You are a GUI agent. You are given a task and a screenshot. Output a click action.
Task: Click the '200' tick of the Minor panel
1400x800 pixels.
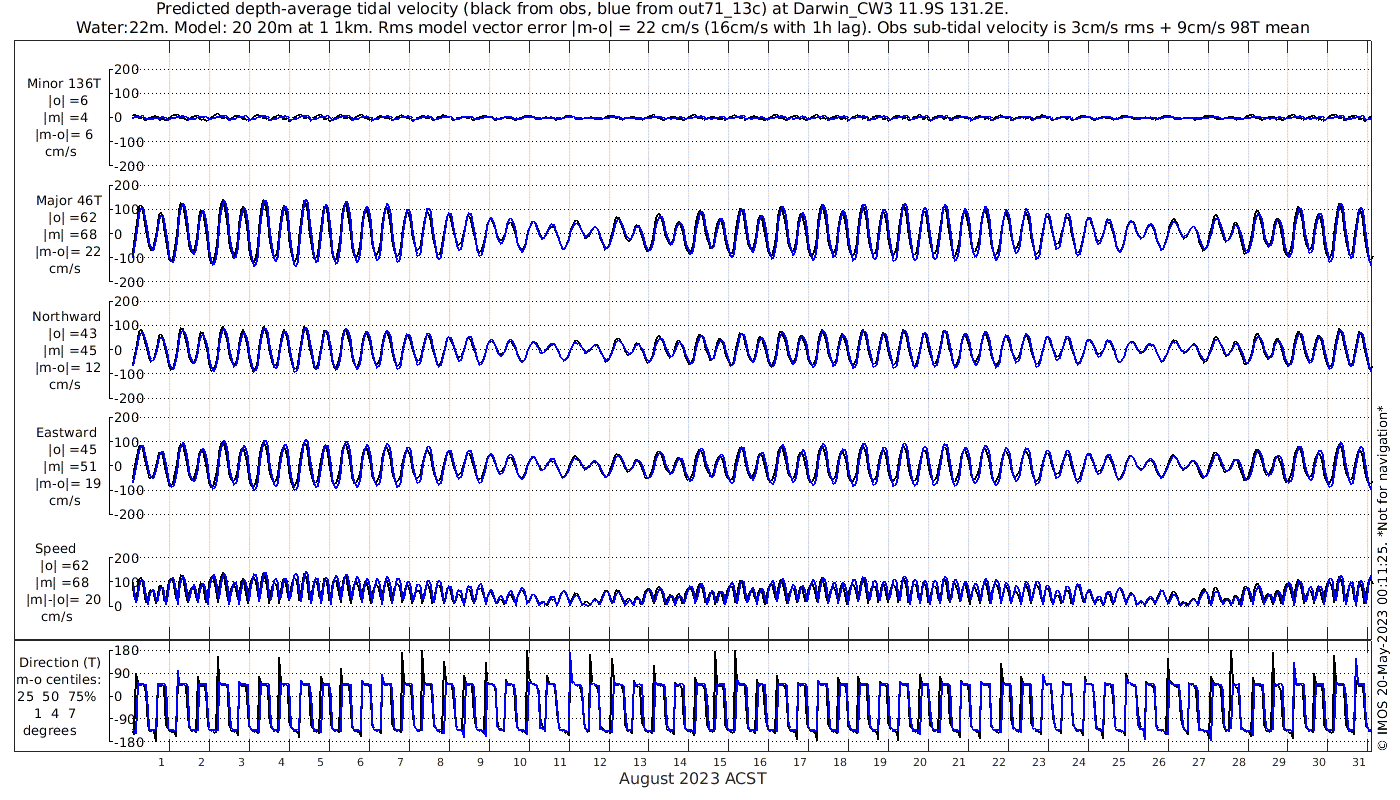(126, 70)
